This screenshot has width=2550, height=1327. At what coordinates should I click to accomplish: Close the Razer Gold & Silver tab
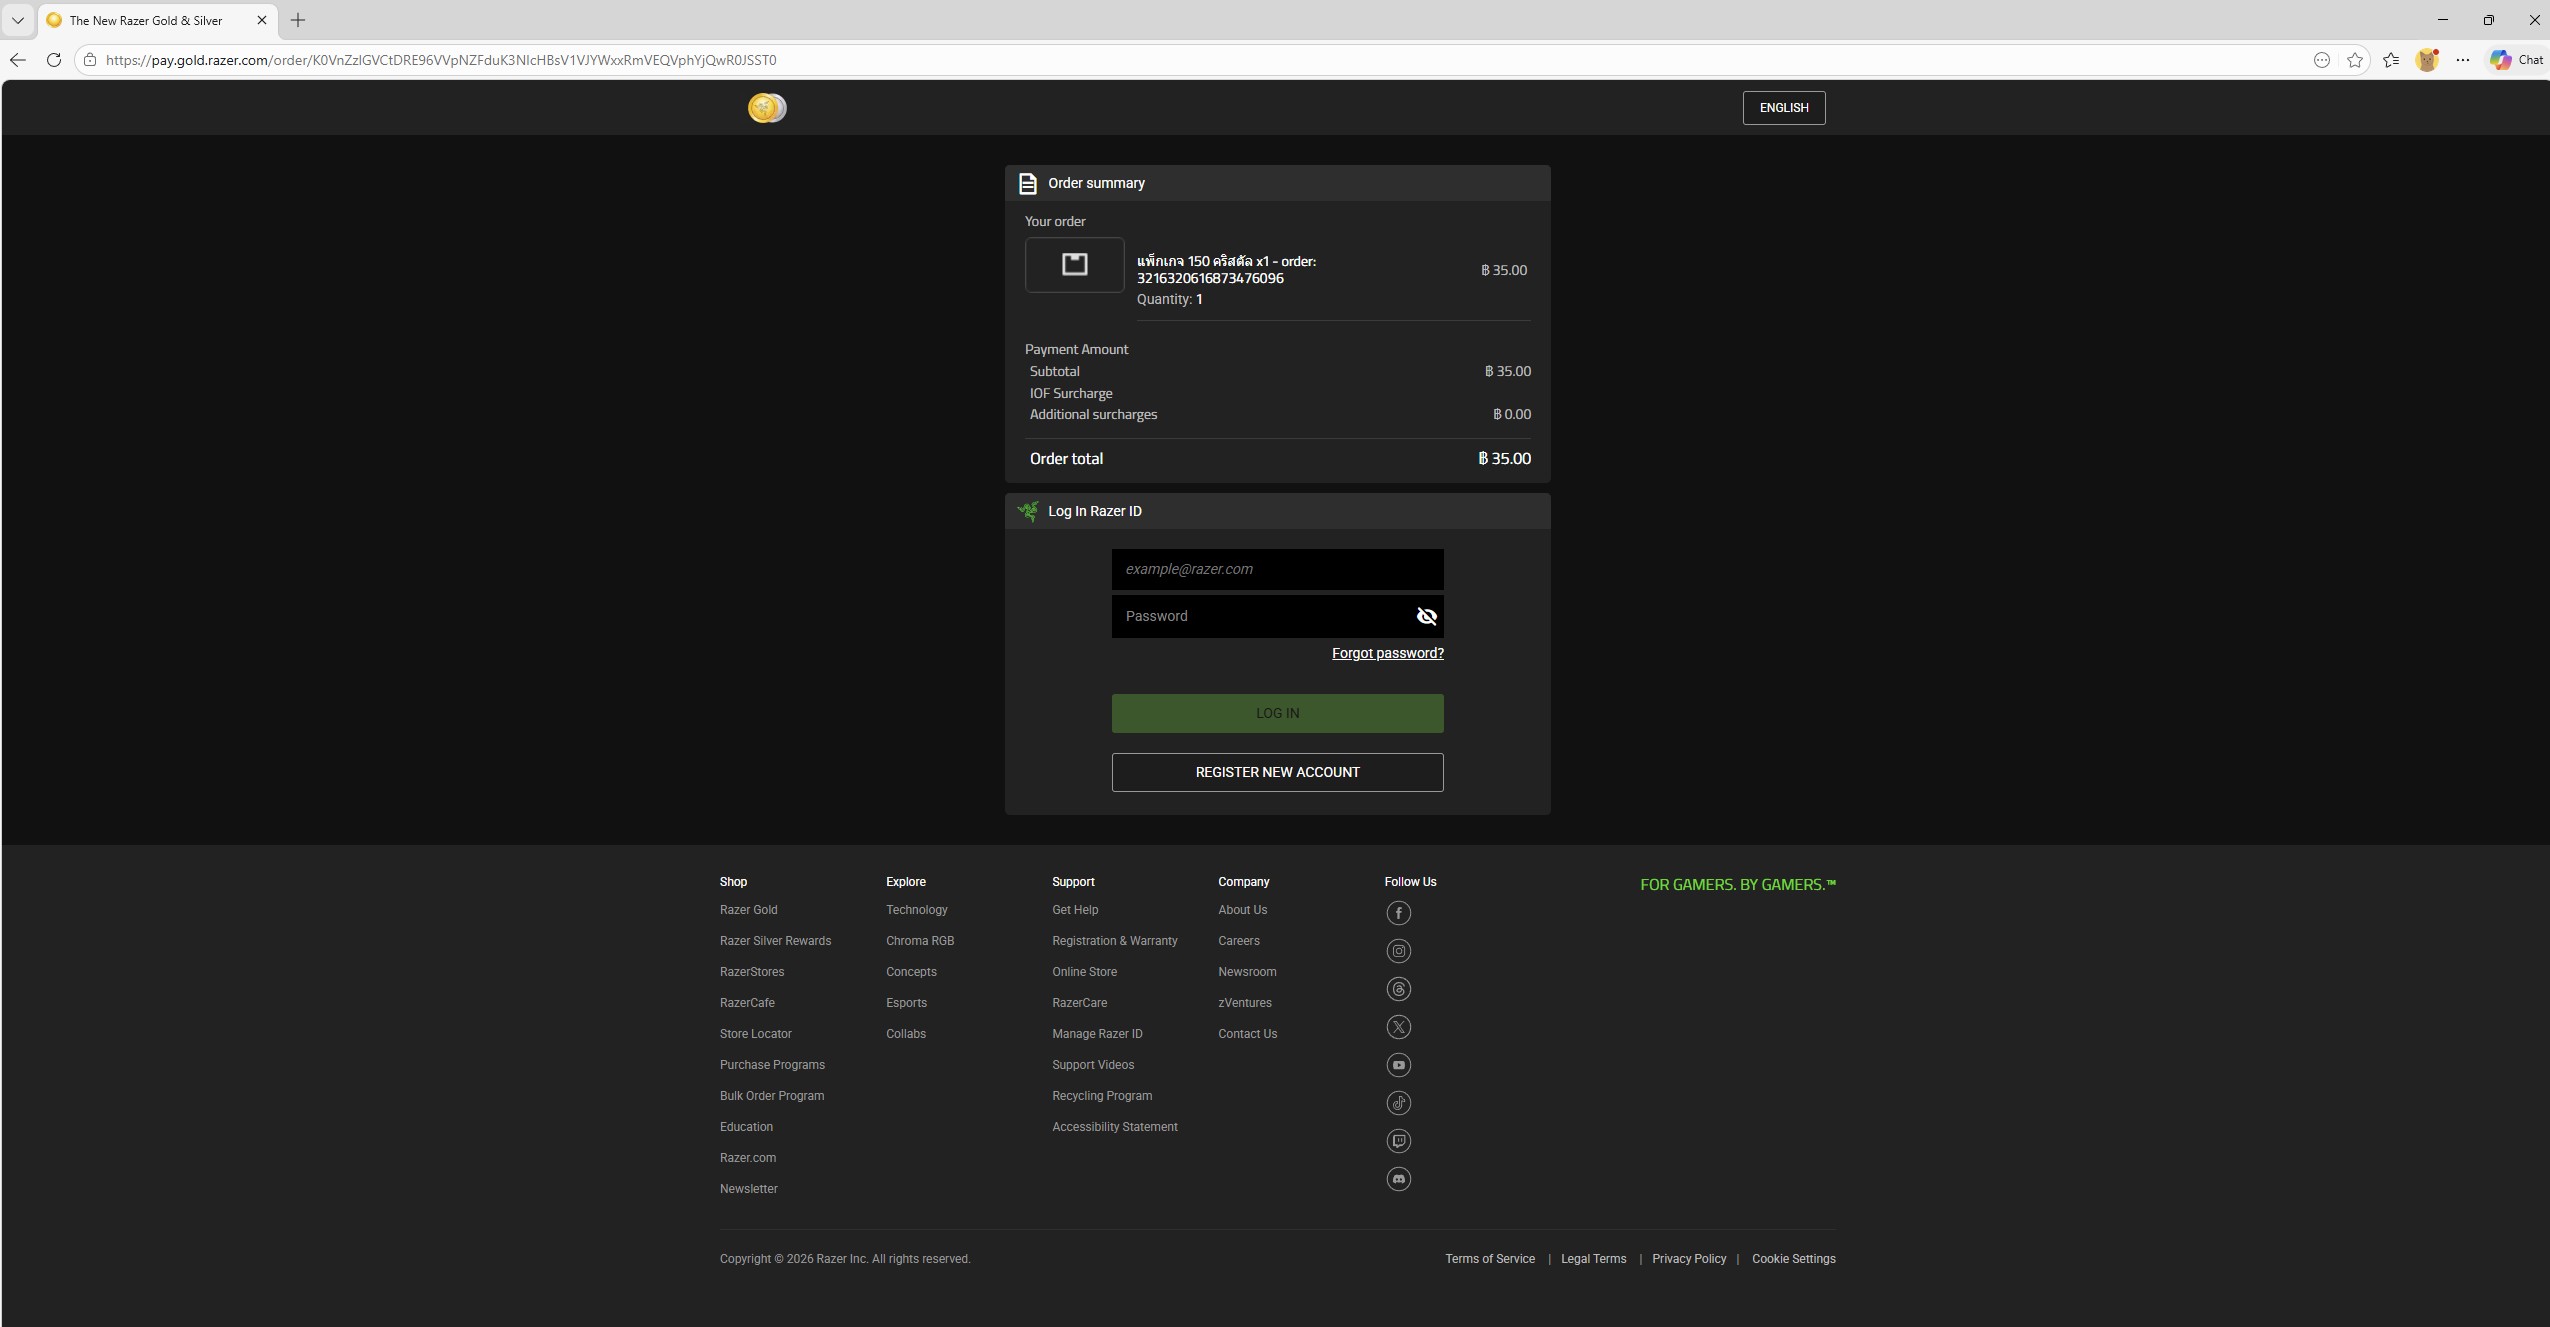point(262,20)
